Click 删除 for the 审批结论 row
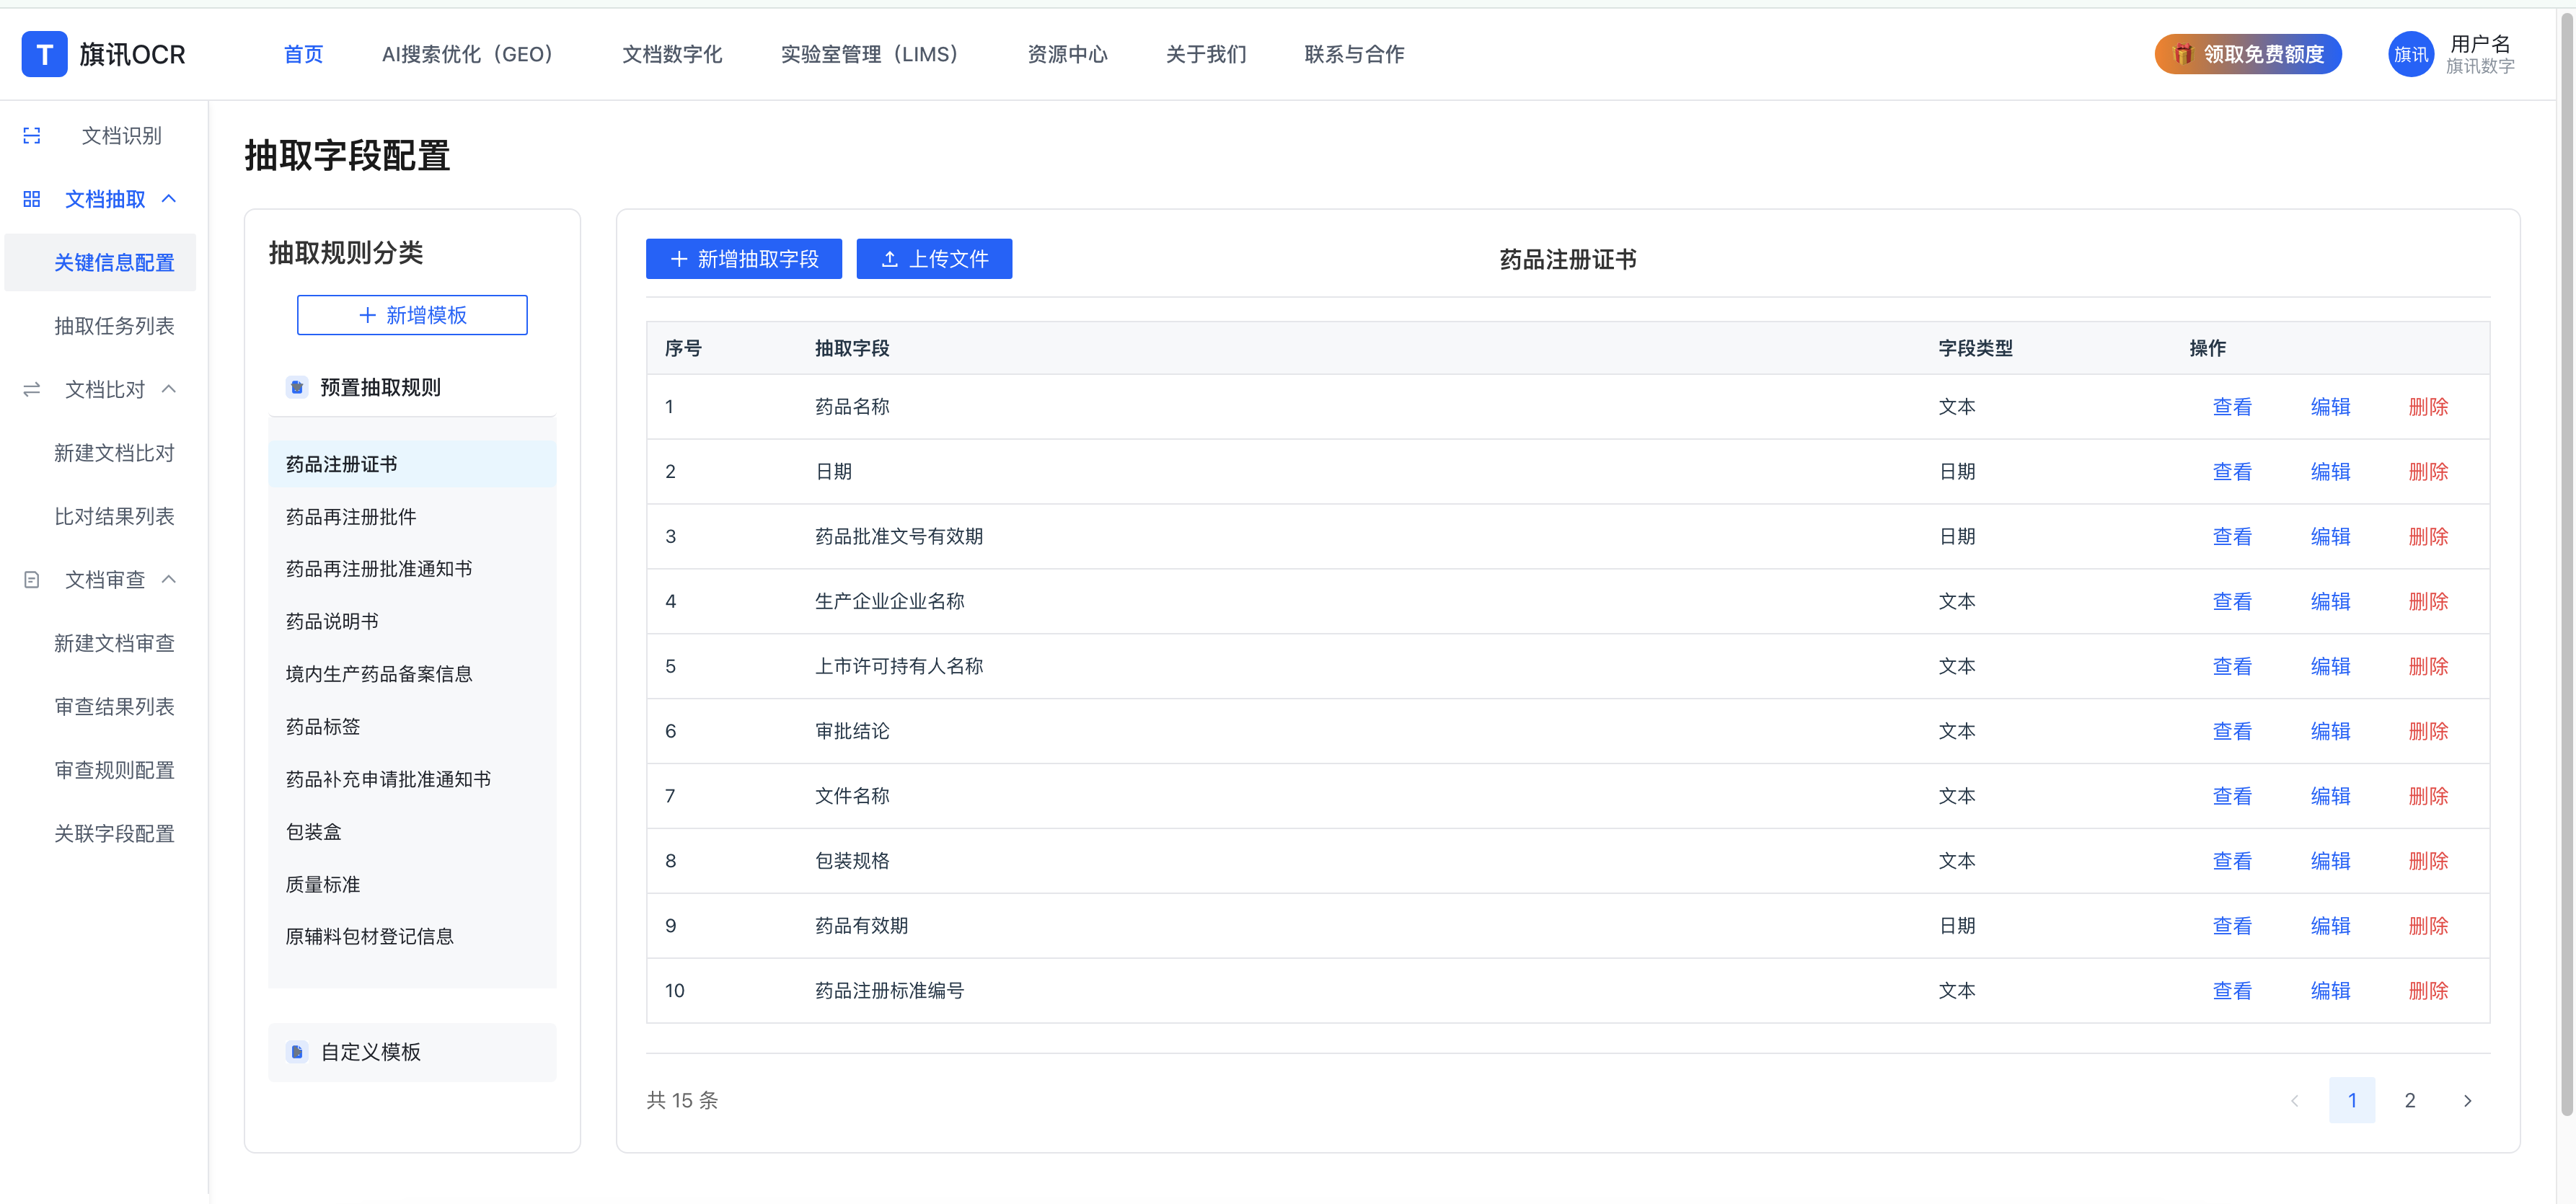This screenshot has width=2576, height=1204. pyautogui.click(x=2427, y=731)
